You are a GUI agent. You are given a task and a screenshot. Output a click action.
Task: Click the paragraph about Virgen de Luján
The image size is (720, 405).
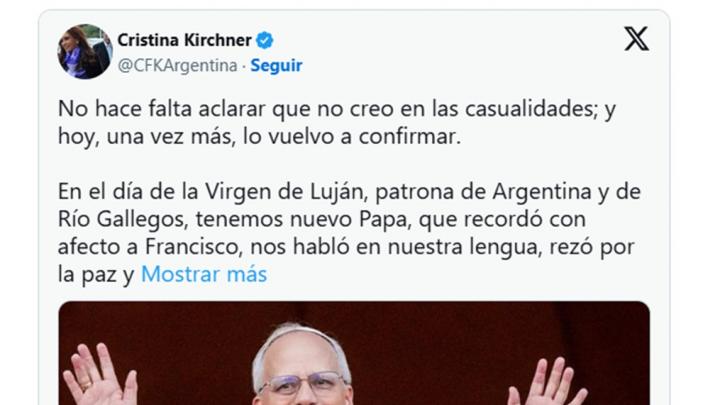coord(349,233)
